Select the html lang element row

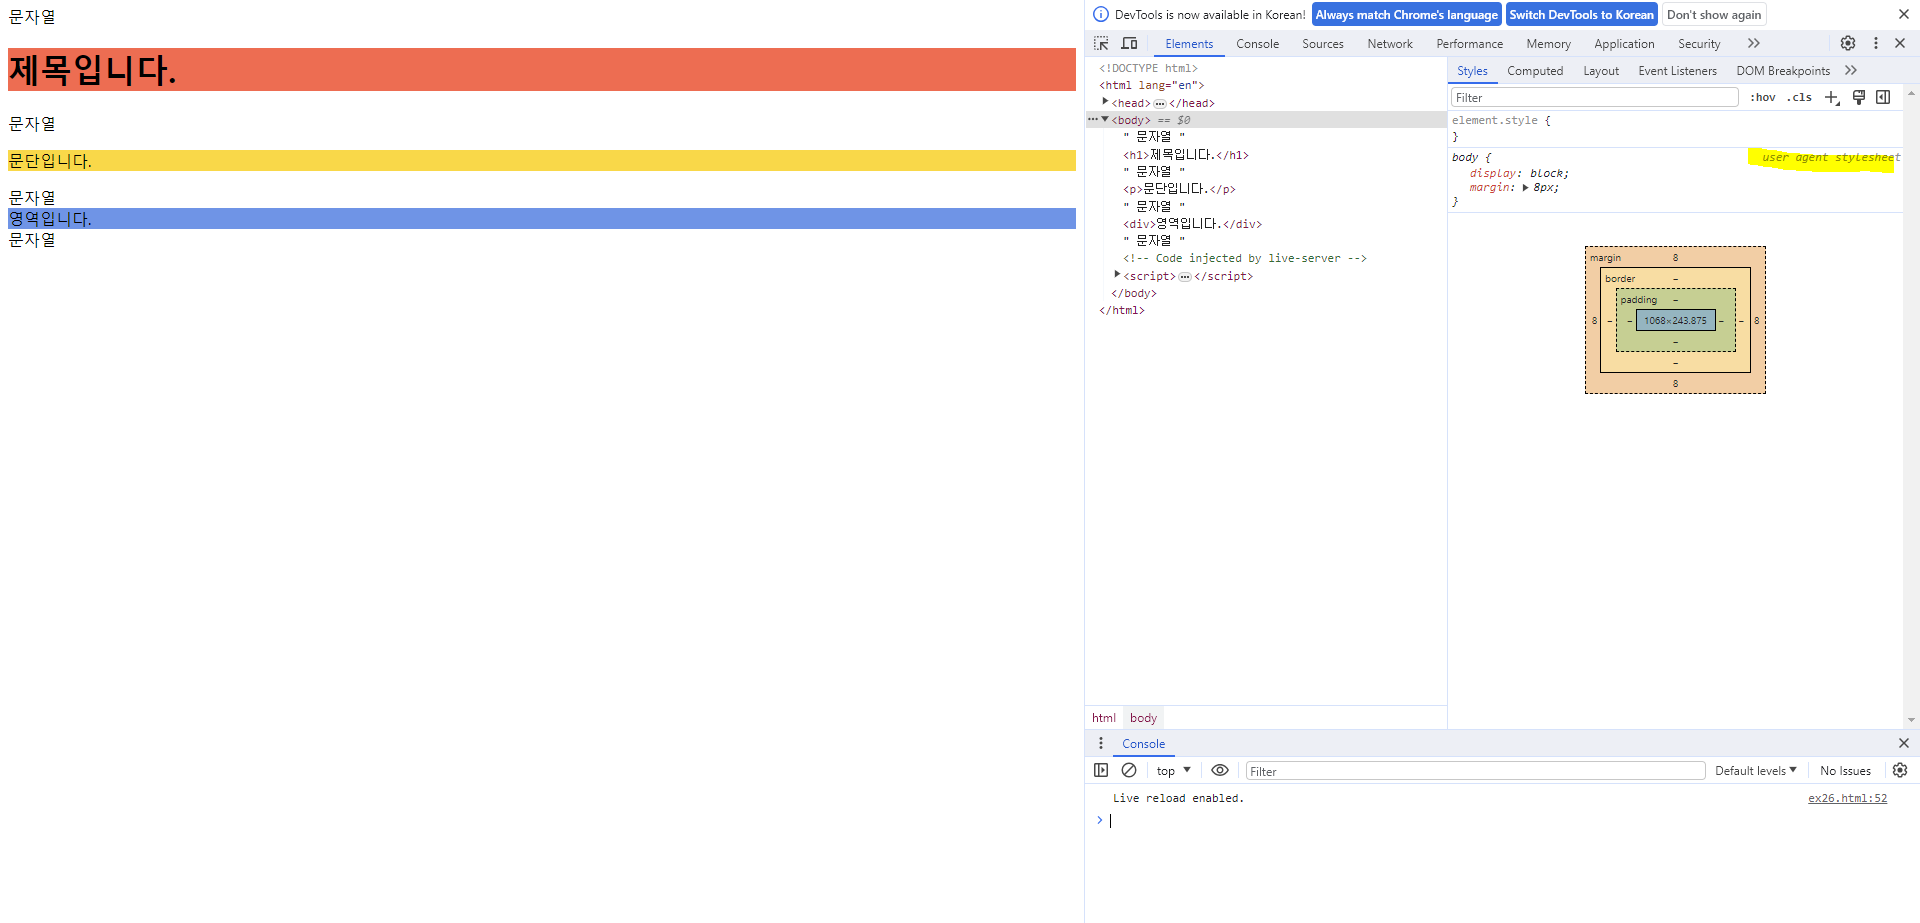point(1151,85)
